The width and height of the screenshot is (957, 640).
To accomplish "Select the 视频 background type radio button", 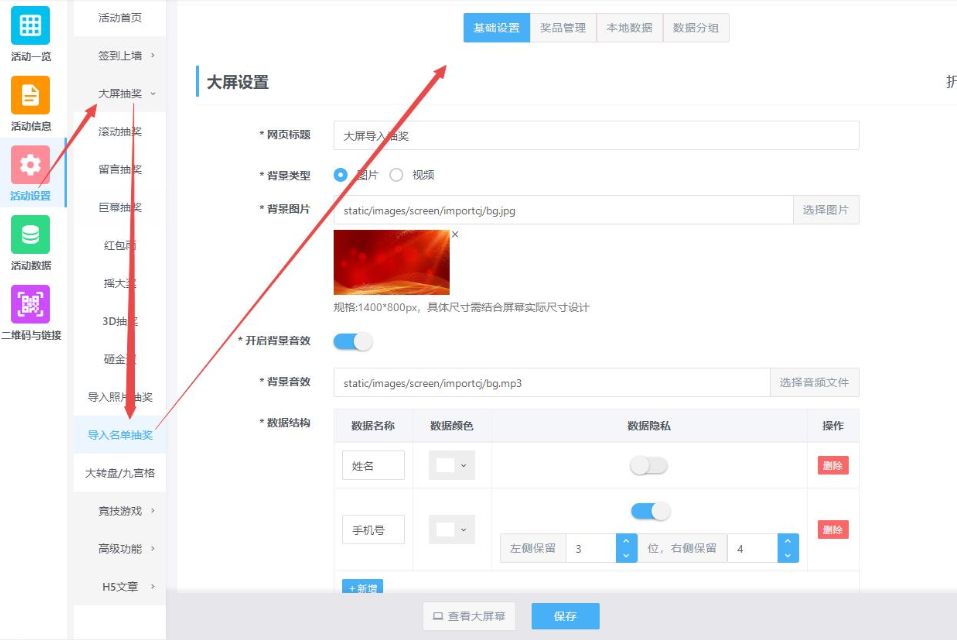I will 396,175.
